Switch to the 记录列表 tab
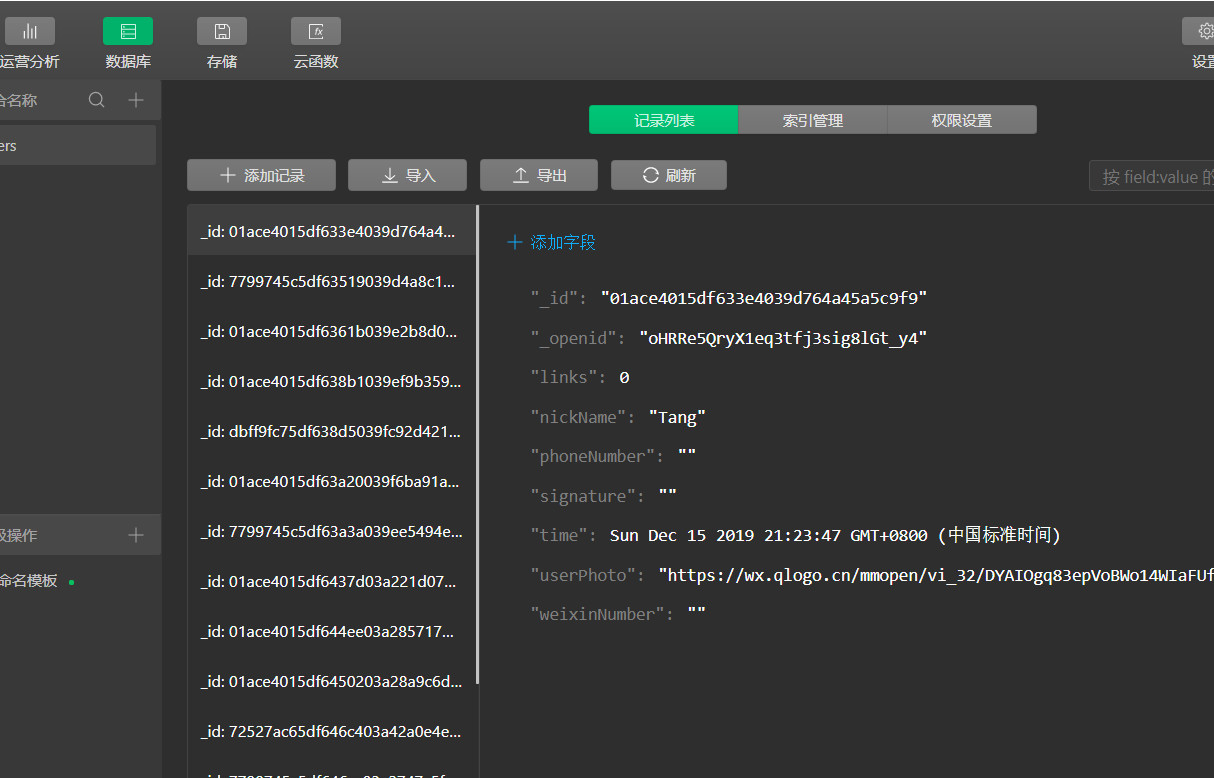The height and width of the screenshot is (778, 1214). click(x=663, y=120)
